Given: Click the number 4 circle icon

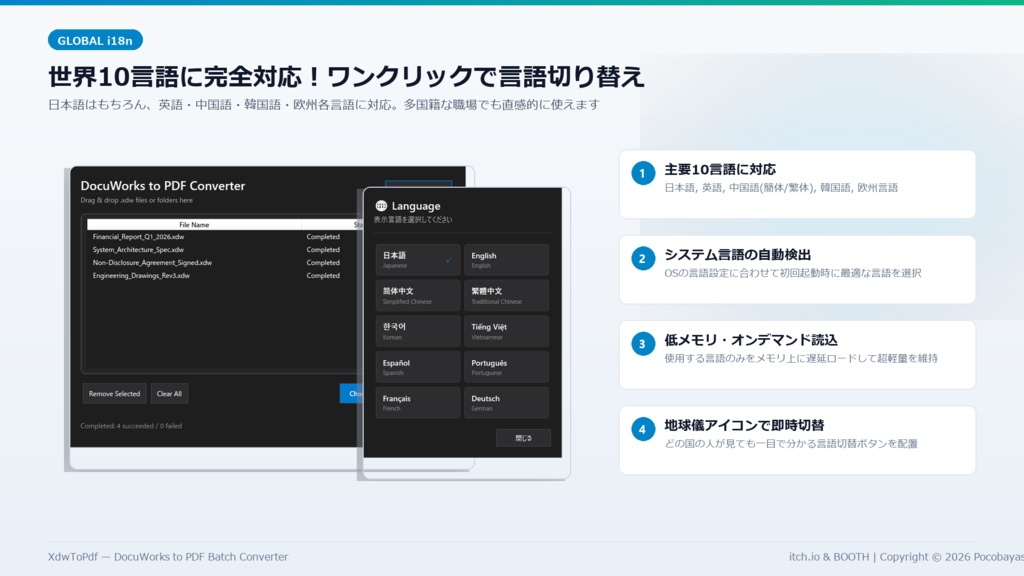Looking at the screenshot, I should [643, 429].
